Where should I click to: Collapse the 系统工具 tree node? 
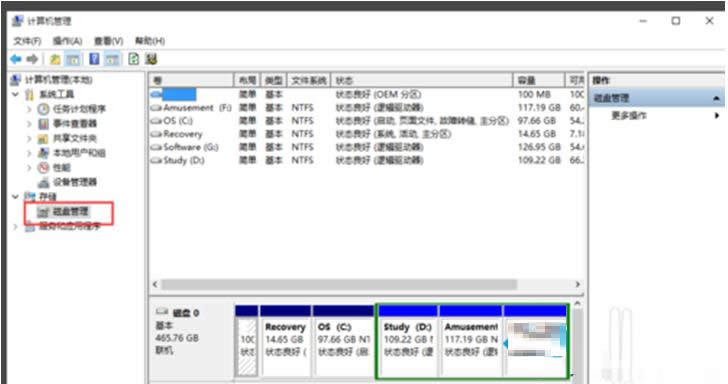click(15, 95)
